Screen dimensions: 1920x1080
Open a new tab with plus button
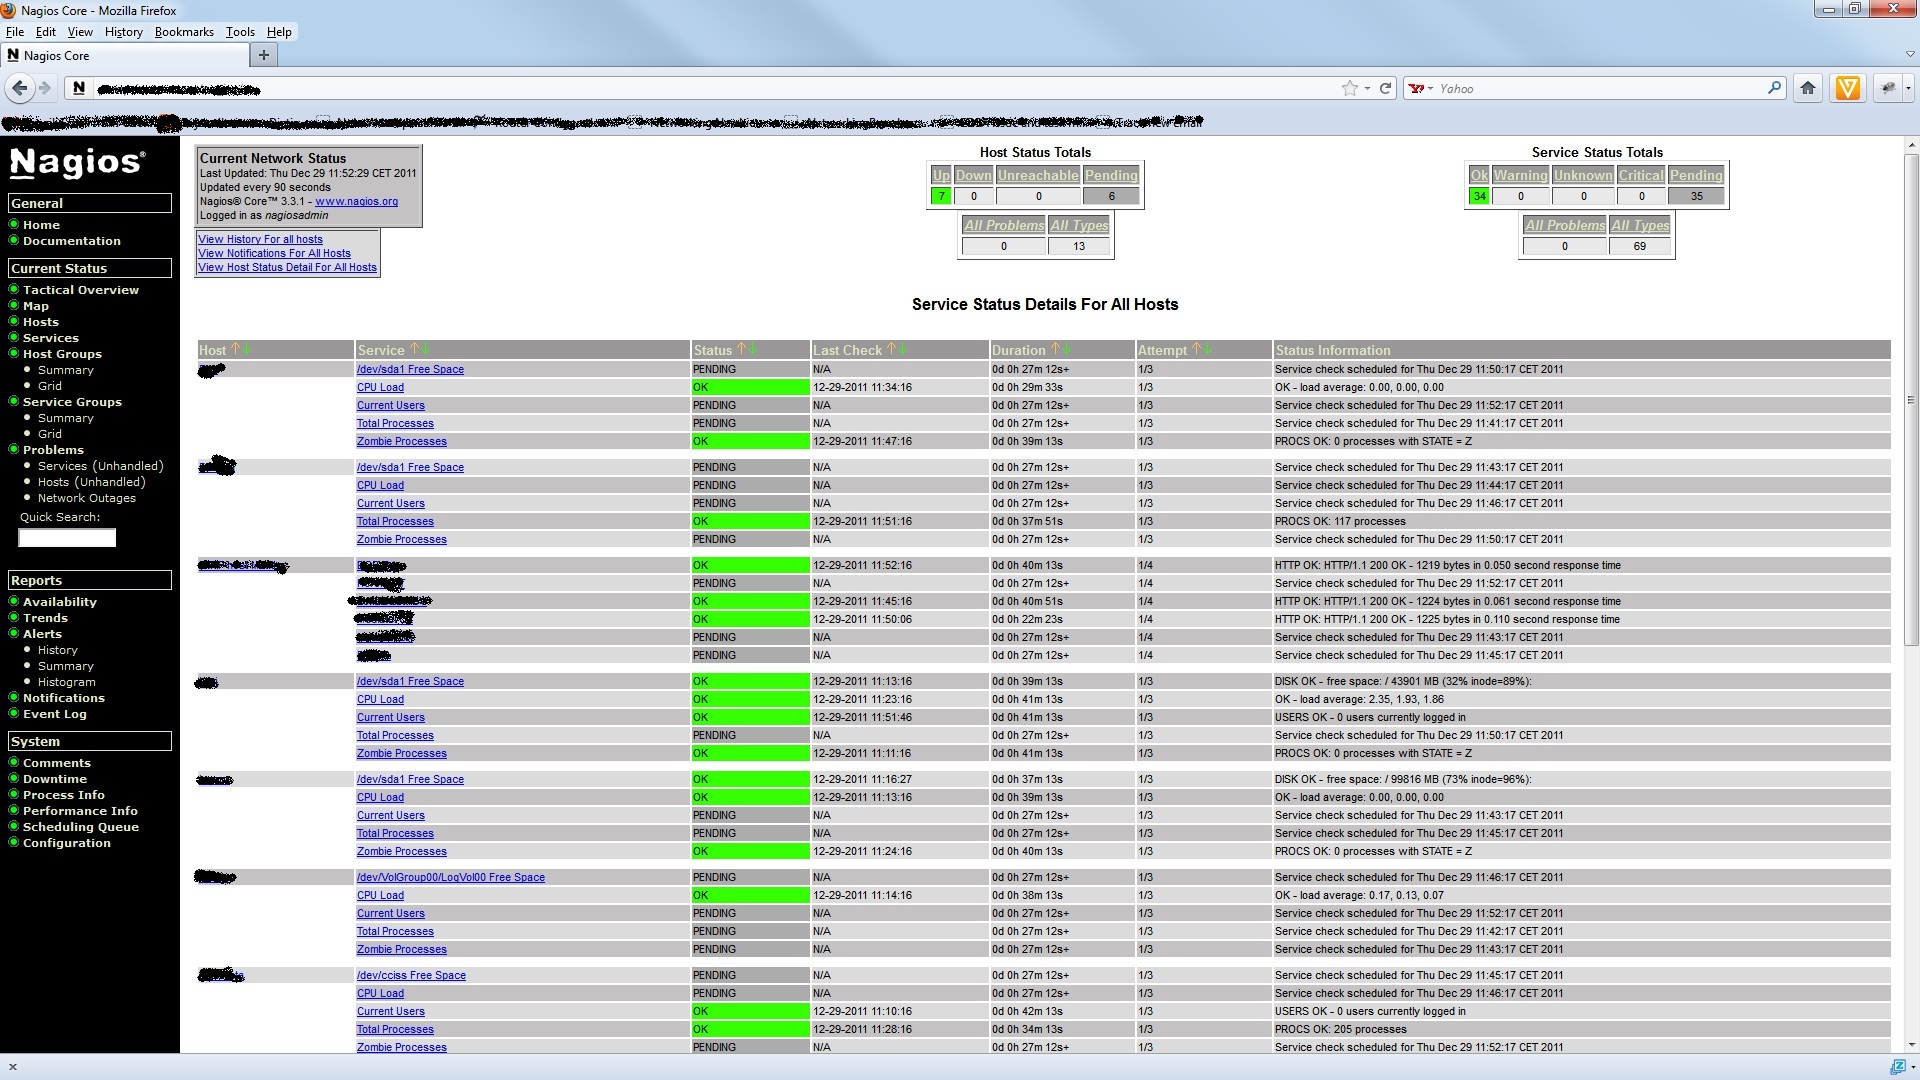[x=263, y=55]
